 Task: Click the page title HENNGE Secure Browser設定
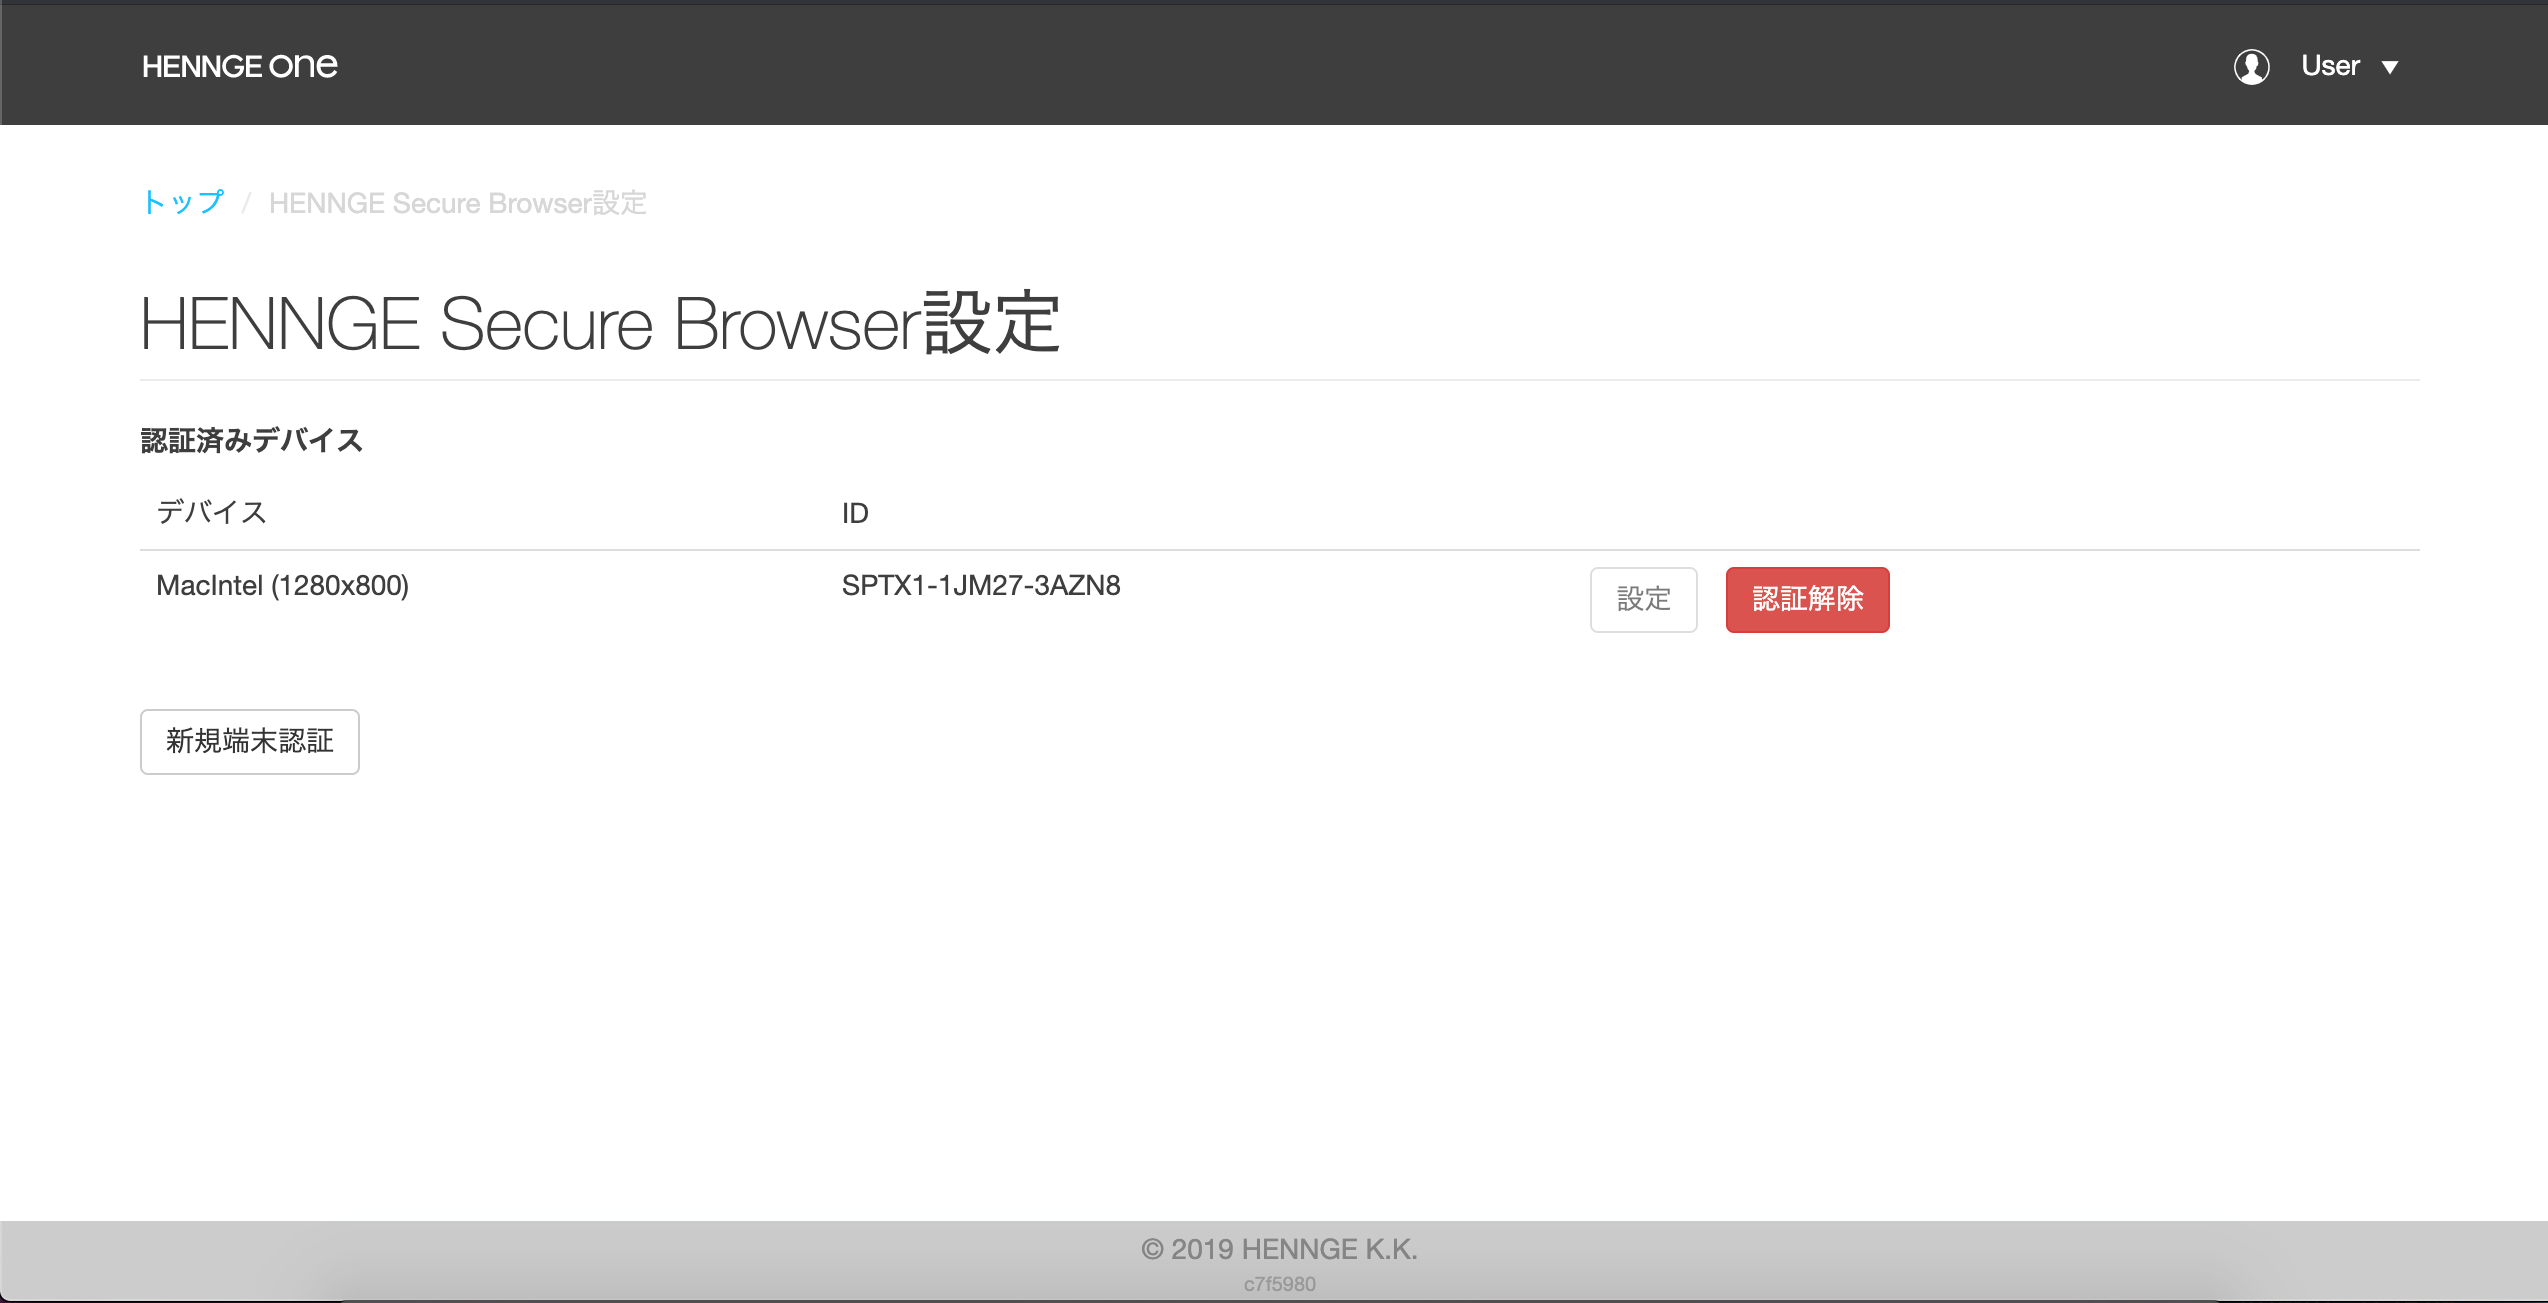click(x=600, y=323)
